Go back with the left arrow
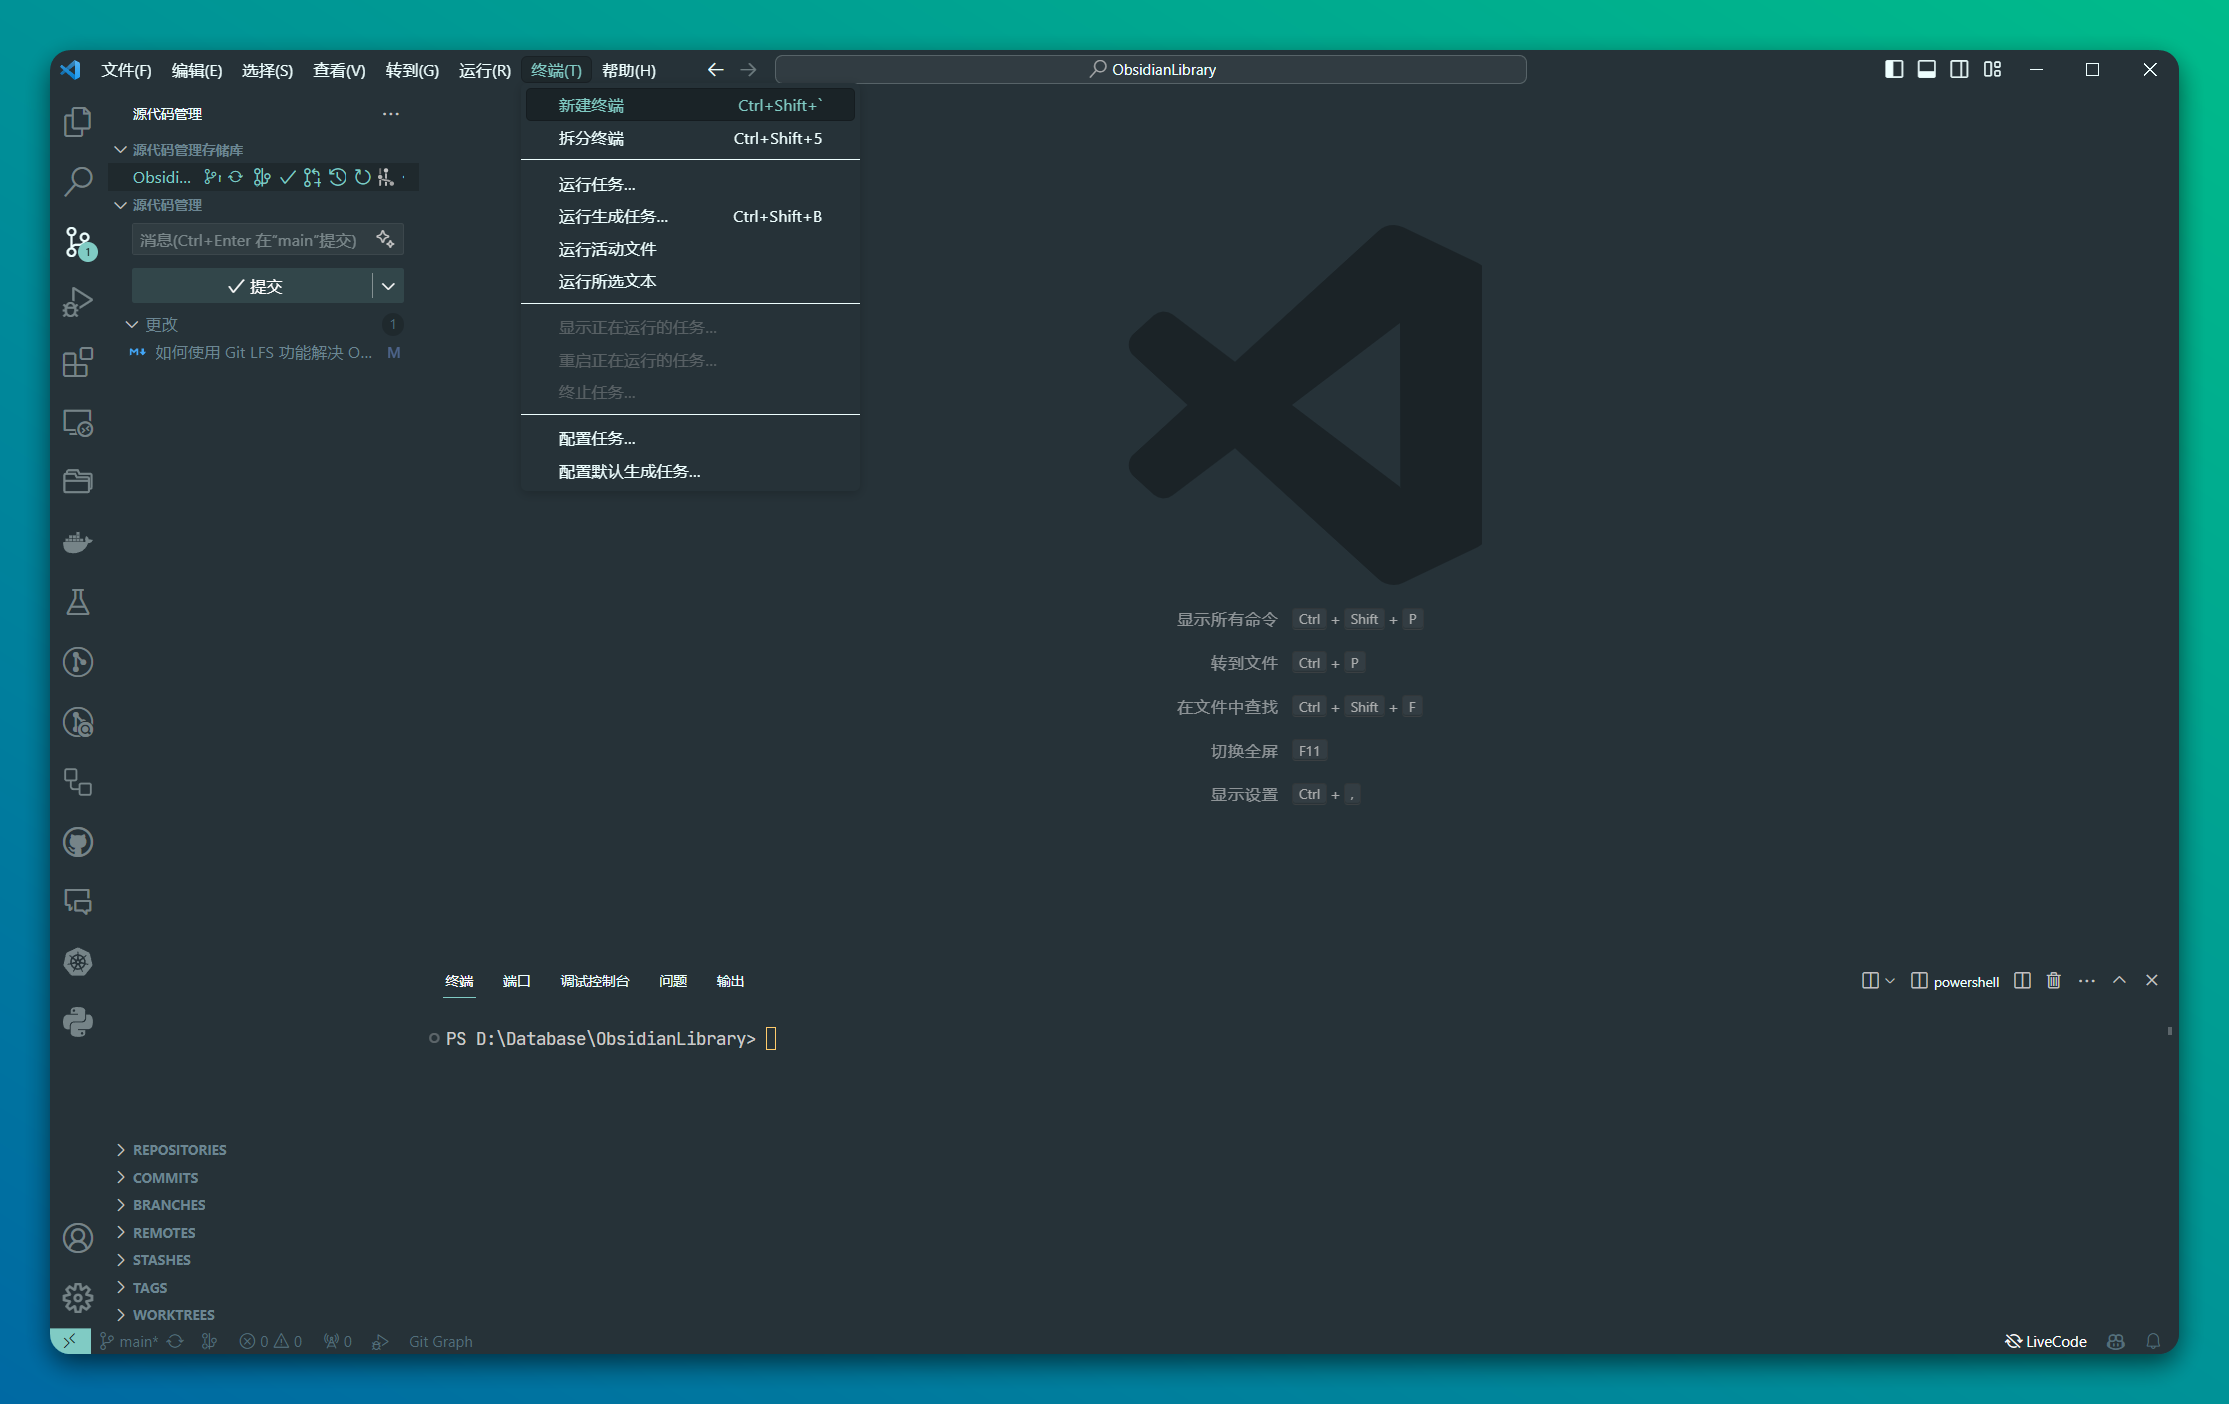 (715, 69)
